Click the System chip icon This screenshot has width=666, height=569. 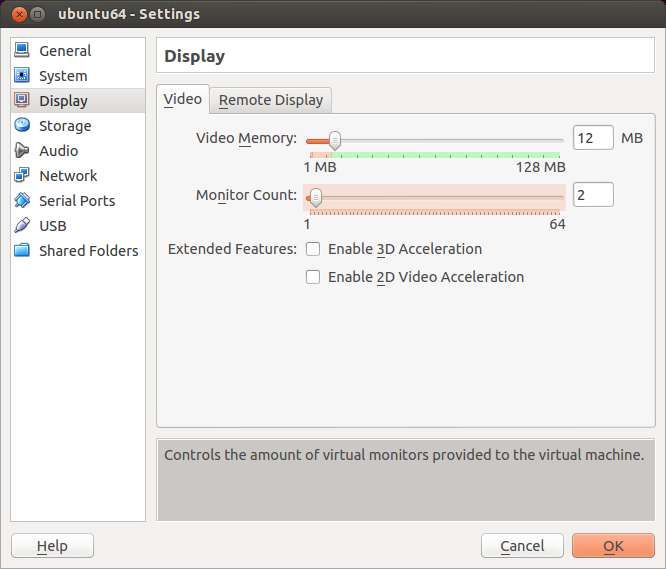pyautogui.click(x=22, y=75)
